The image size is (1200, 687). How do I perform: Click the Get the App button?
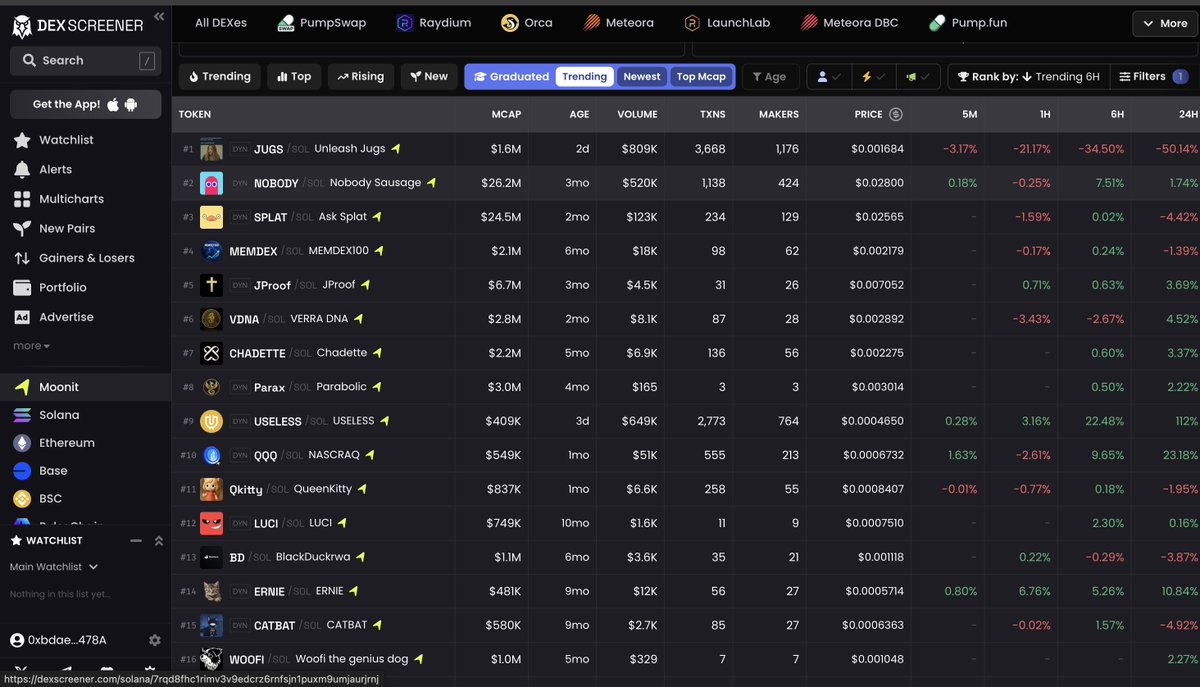(86, 104)
